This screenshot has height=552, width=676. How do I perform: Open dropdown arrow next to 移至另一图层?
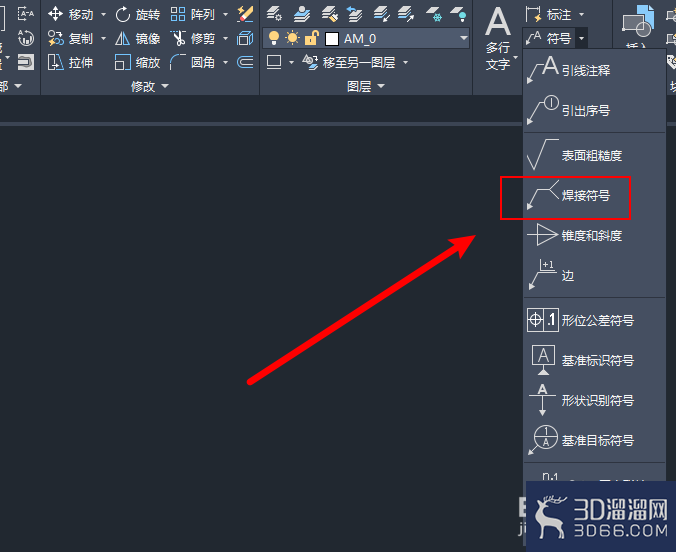coord(406,63)
